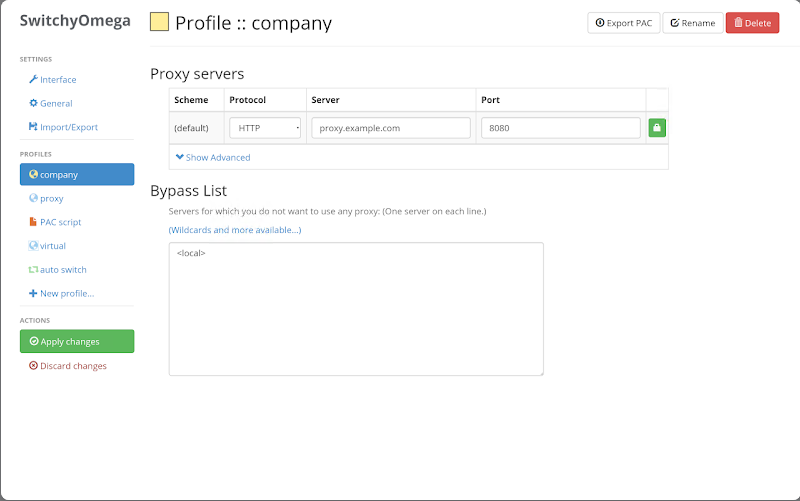Click the X icon on Discard changes
This screenshot has width=800, height=501.
point(33,365)
